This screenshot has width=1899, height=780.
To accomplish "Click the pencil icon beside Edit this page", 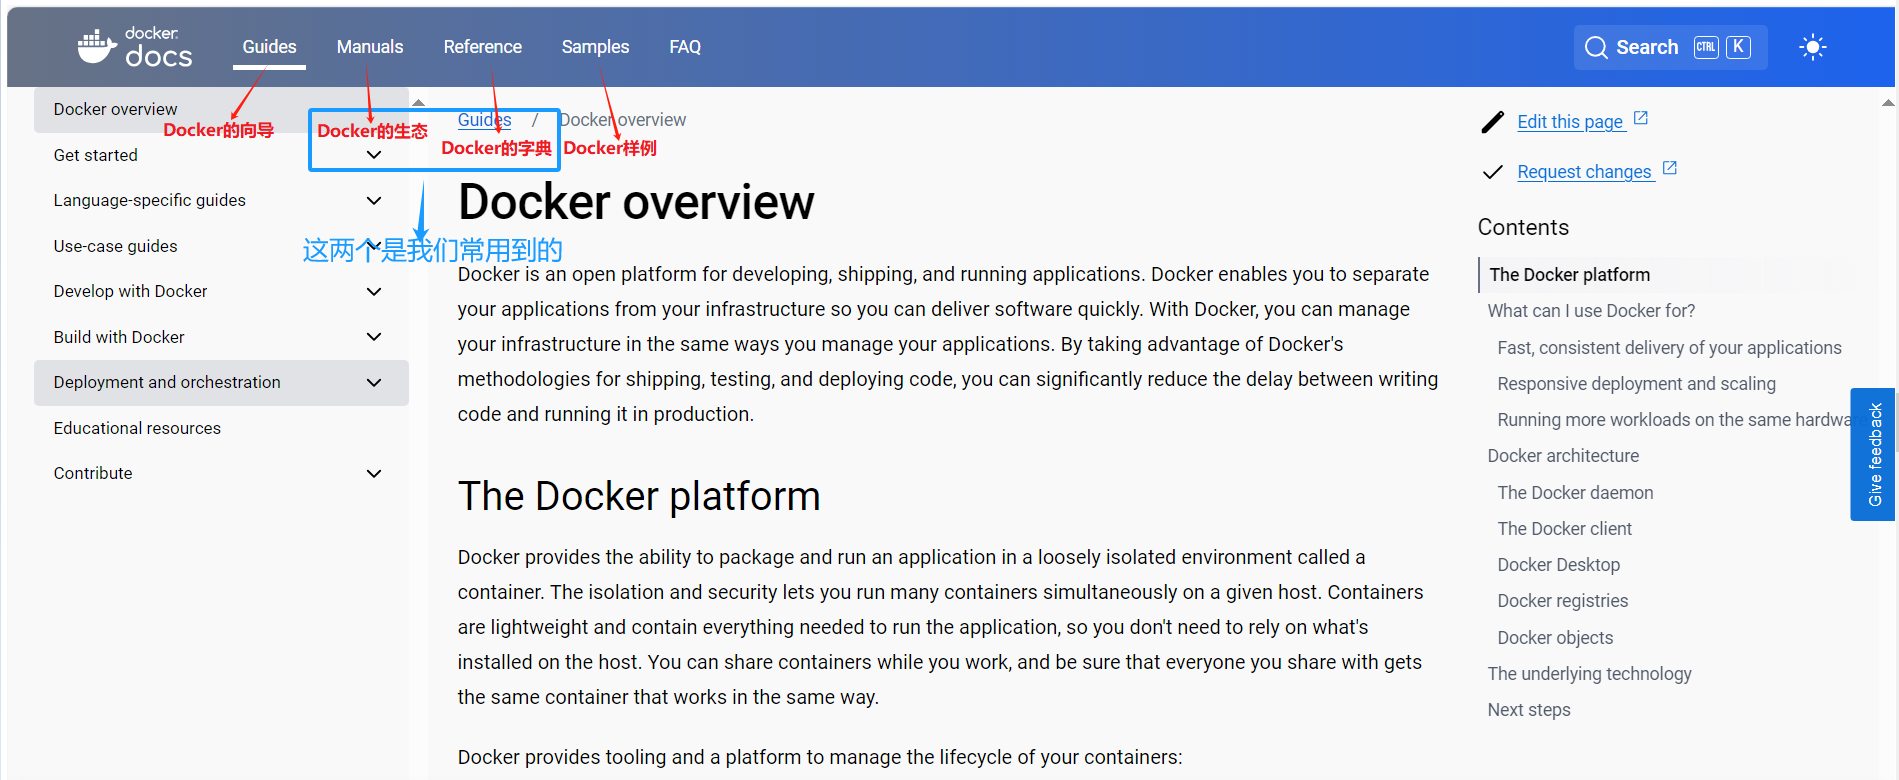I will (x=1492, y=122).
